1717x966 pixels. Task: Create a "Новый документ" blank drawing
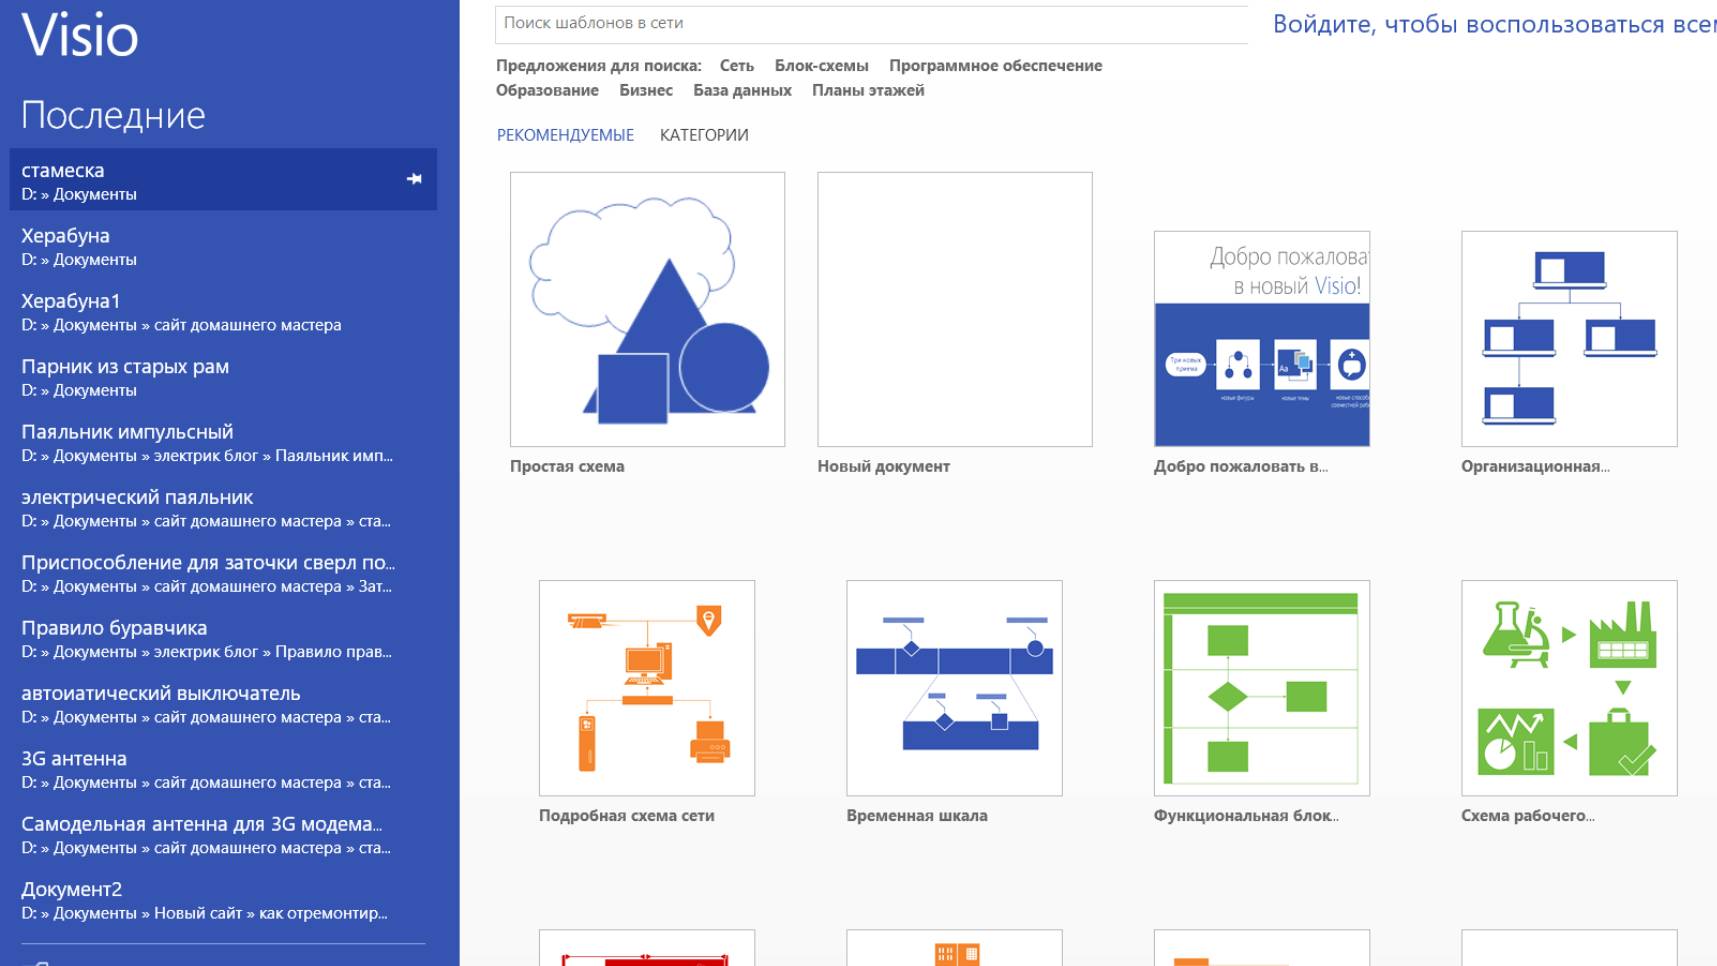[x=955, y=310]
